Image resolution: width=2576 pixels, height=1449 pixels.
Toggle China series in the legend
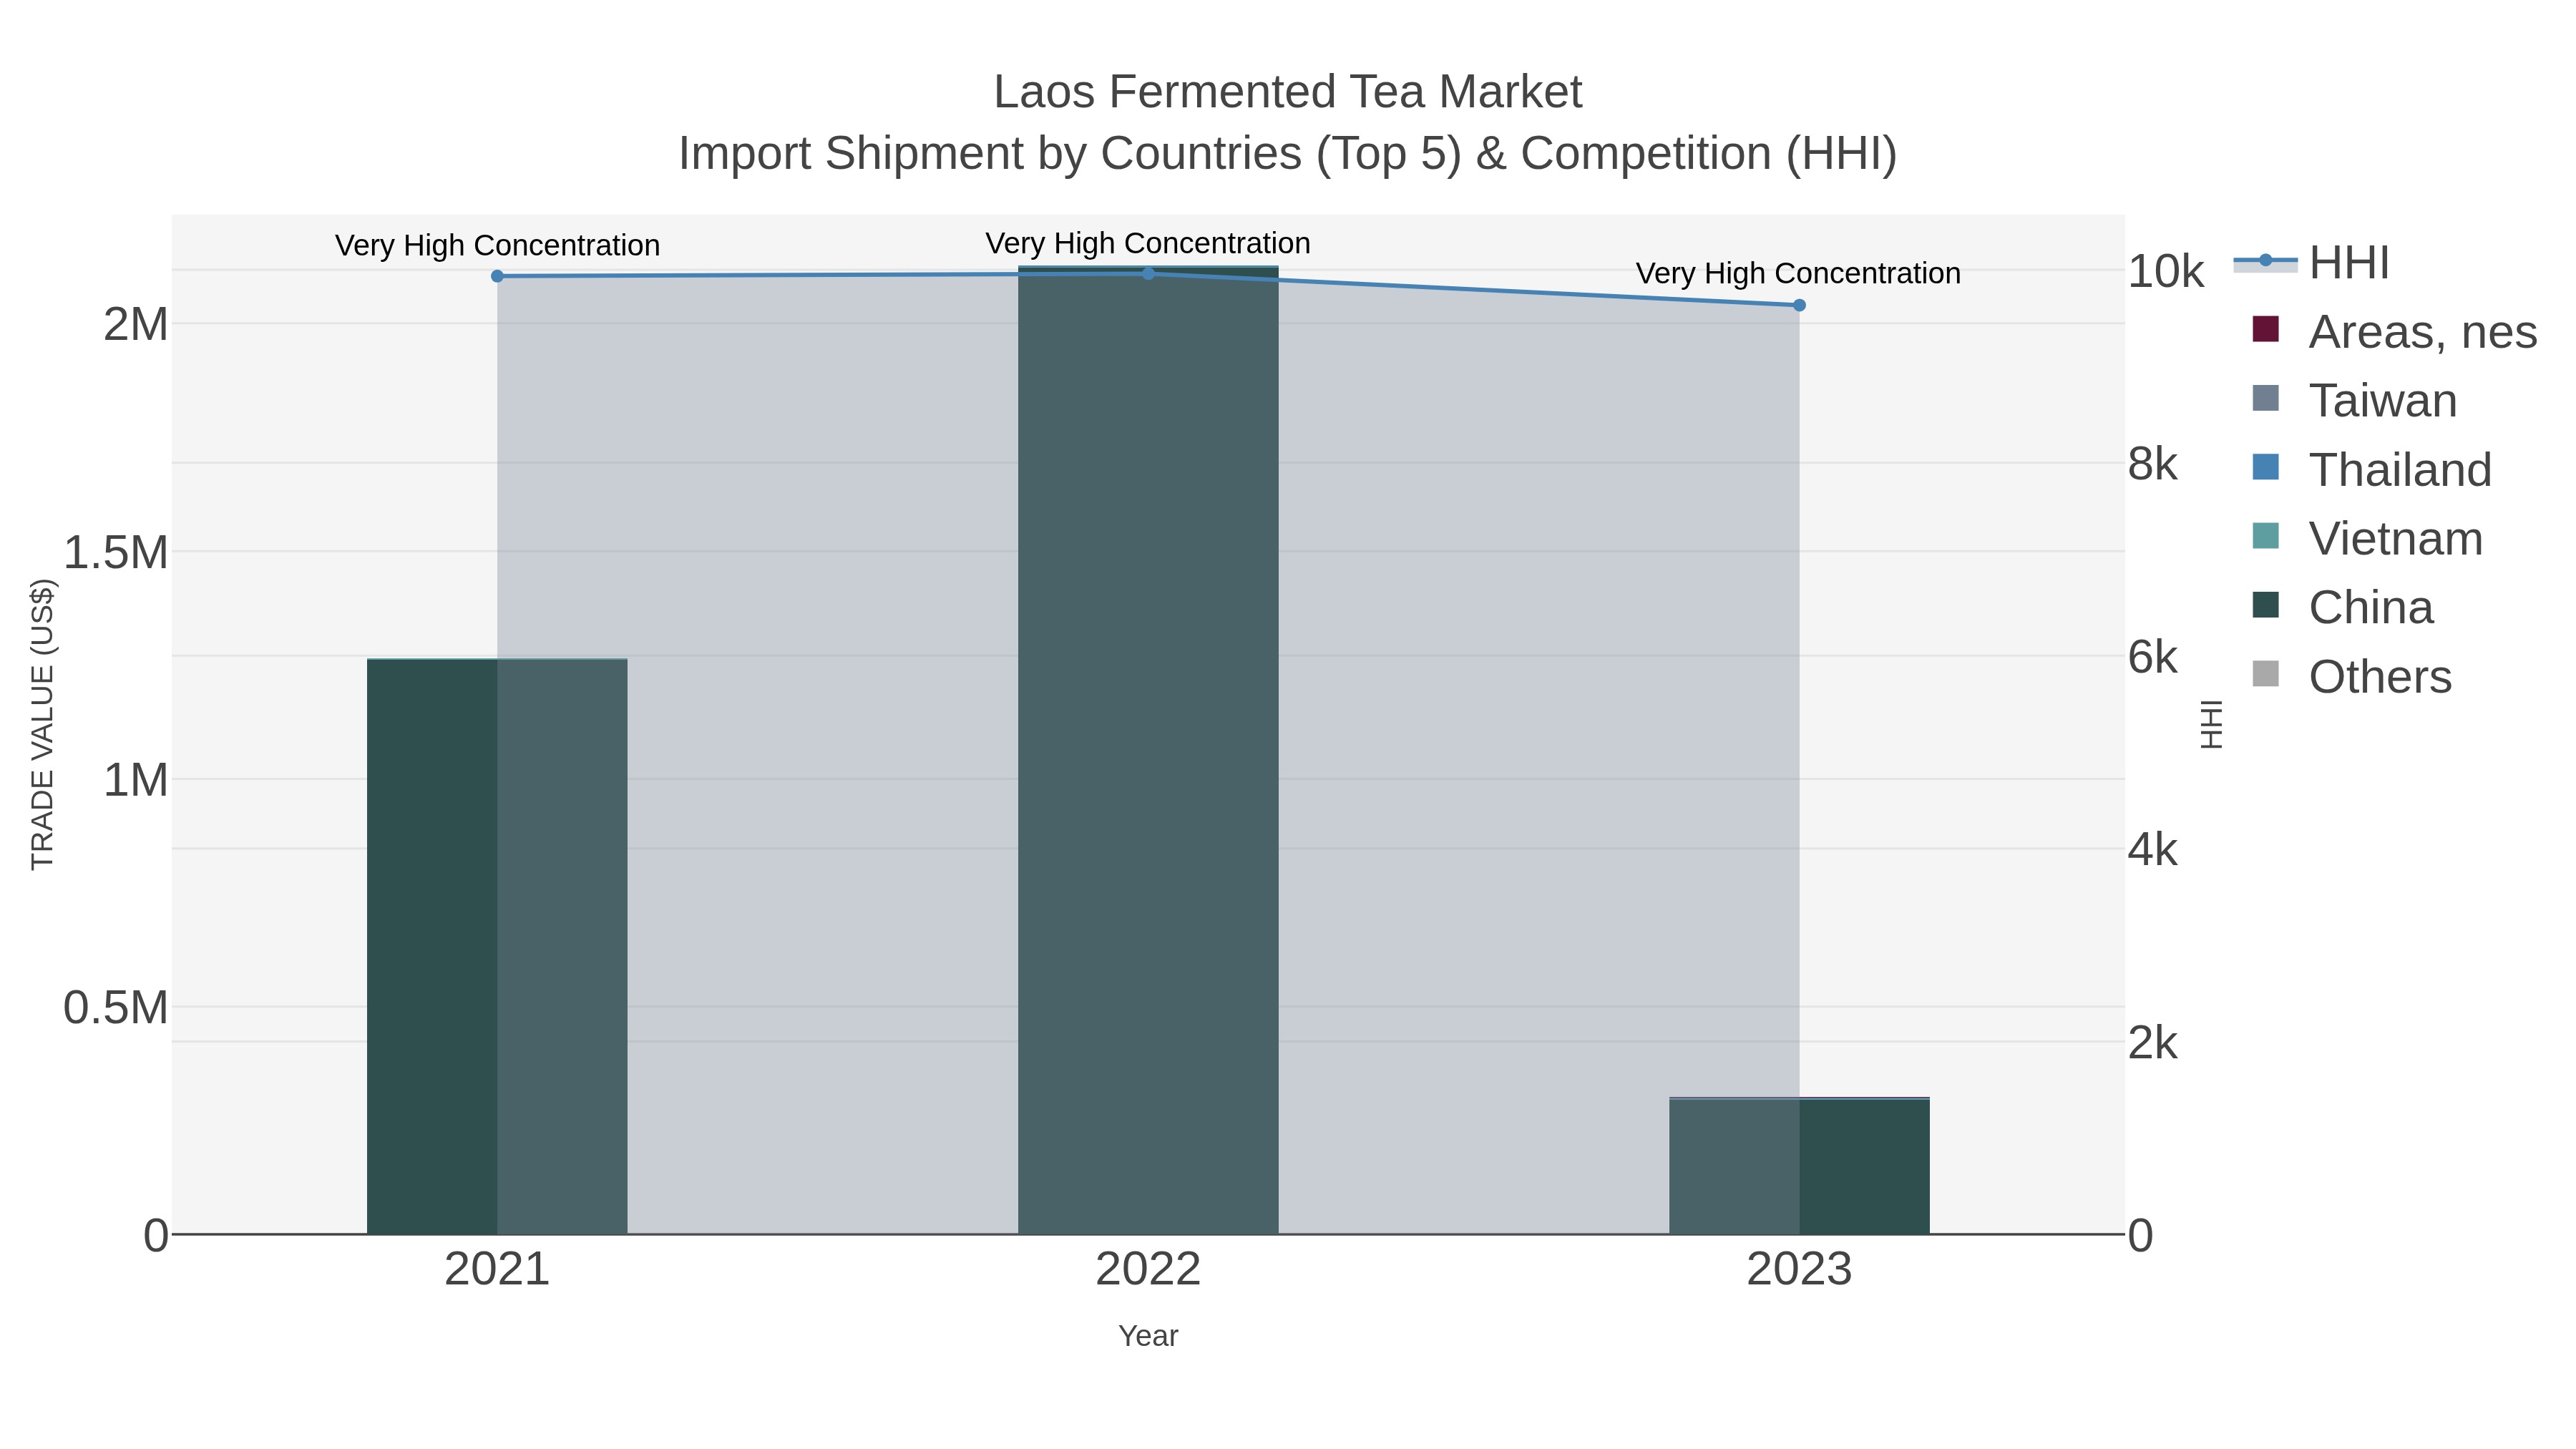(x=2342, y=608)
